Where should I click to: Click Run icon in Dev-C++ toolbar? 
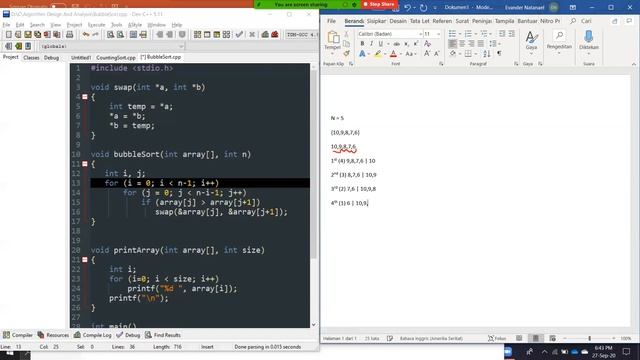pos(207,35)
